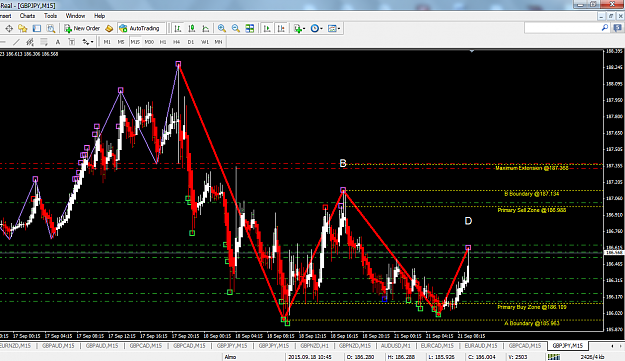The width and height of the screenshot is (625, 361).
Task: Toggle chart shift from right border
Action: [x=281, y=28]
